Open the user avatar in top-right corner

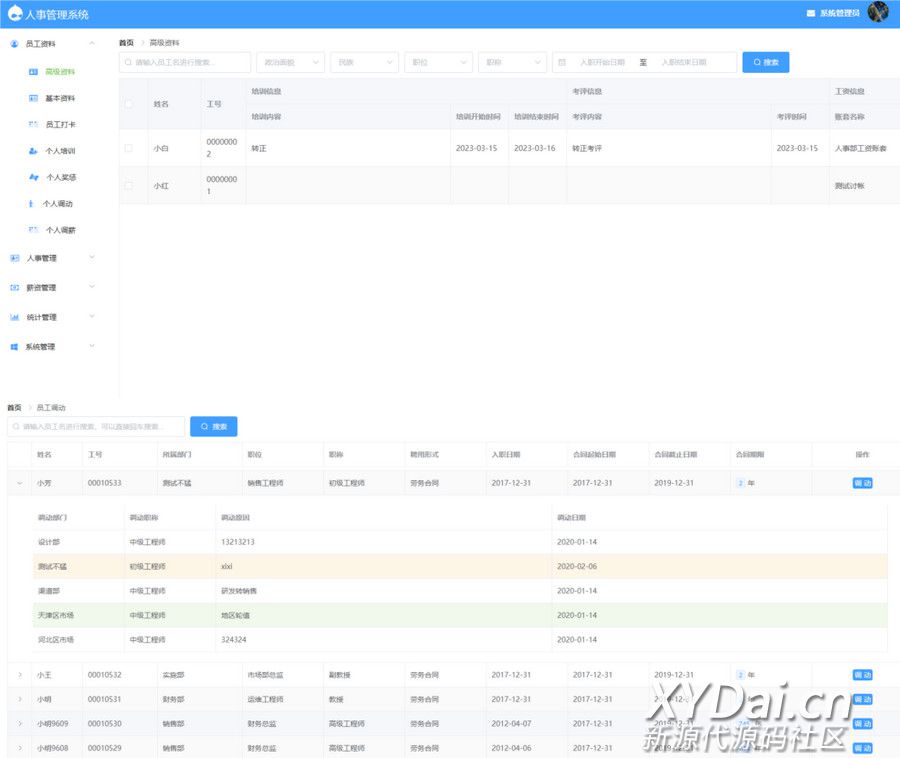click(x=877, y=13)
